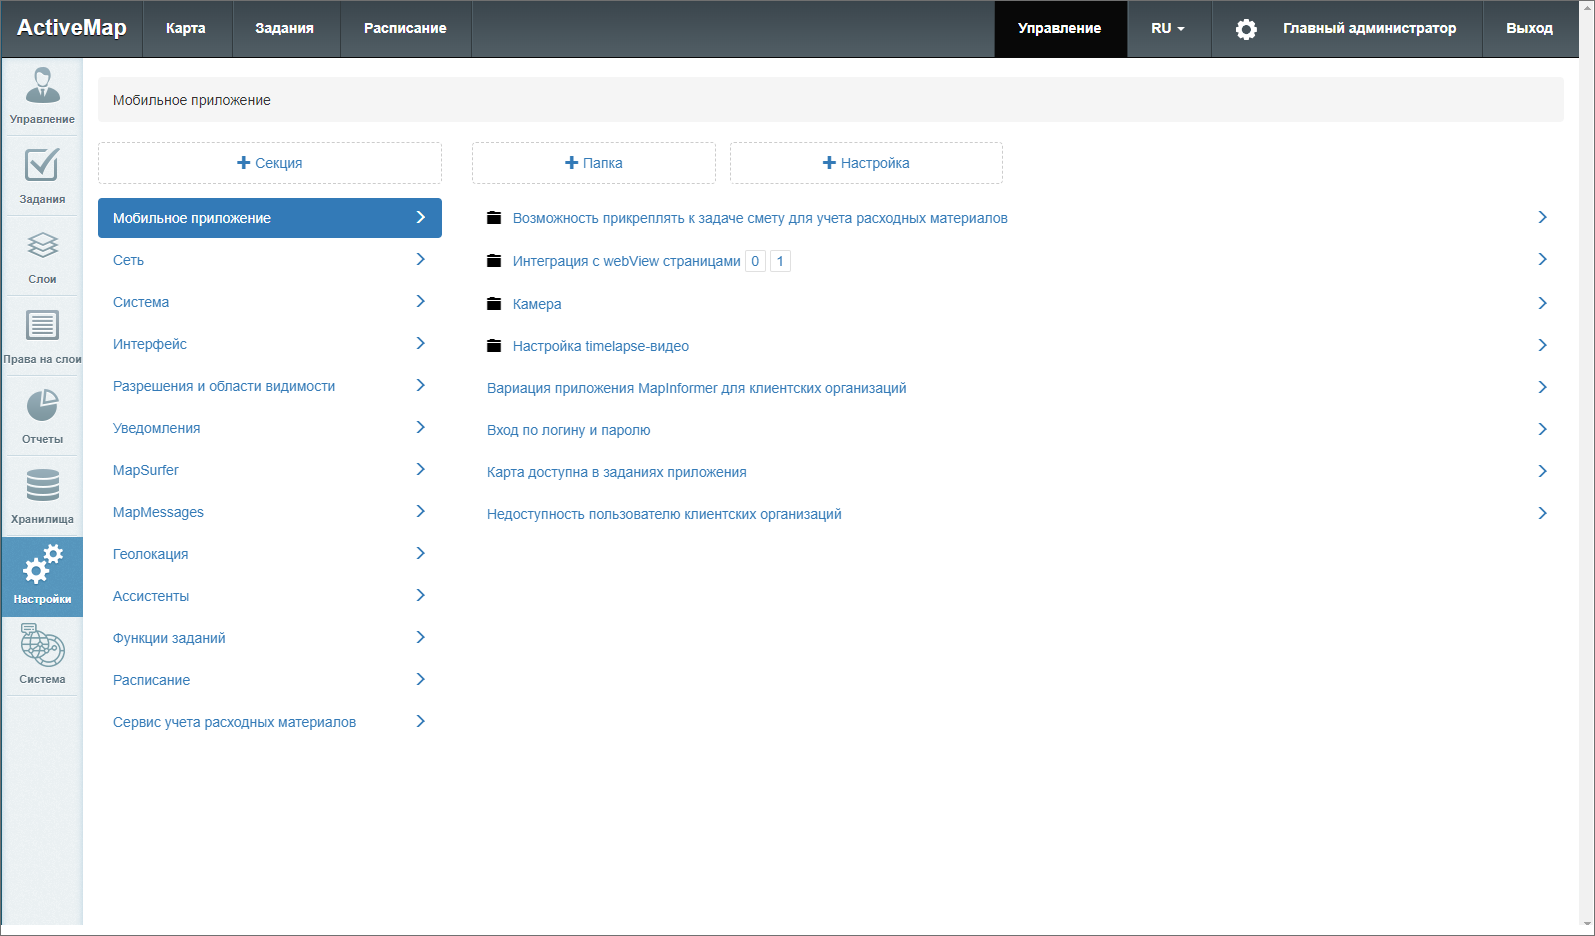Click the 1 badge next to webView
This screenshot has height=936, width=1595.
(x=780, y=261)
